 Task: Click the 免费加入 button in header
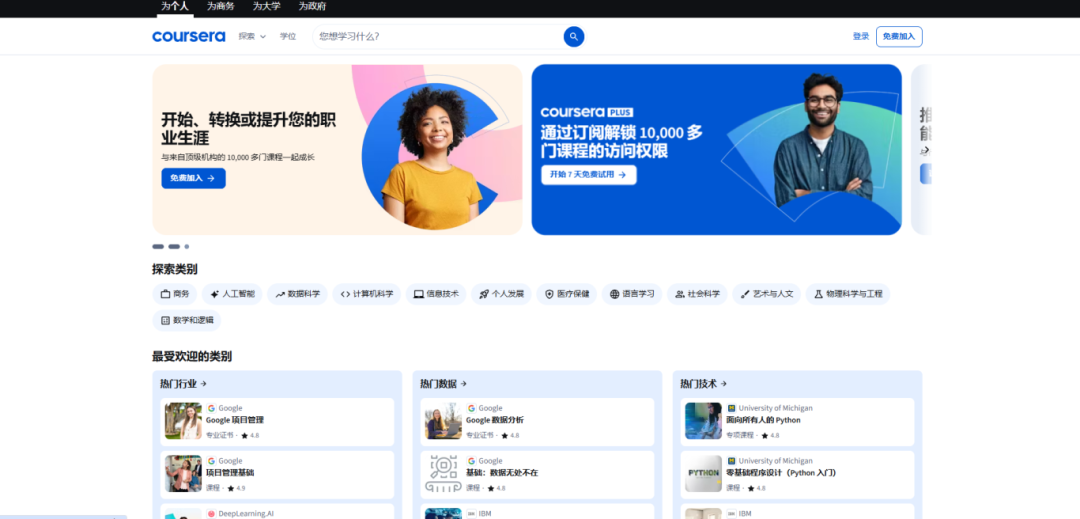(x=898, y=37)
